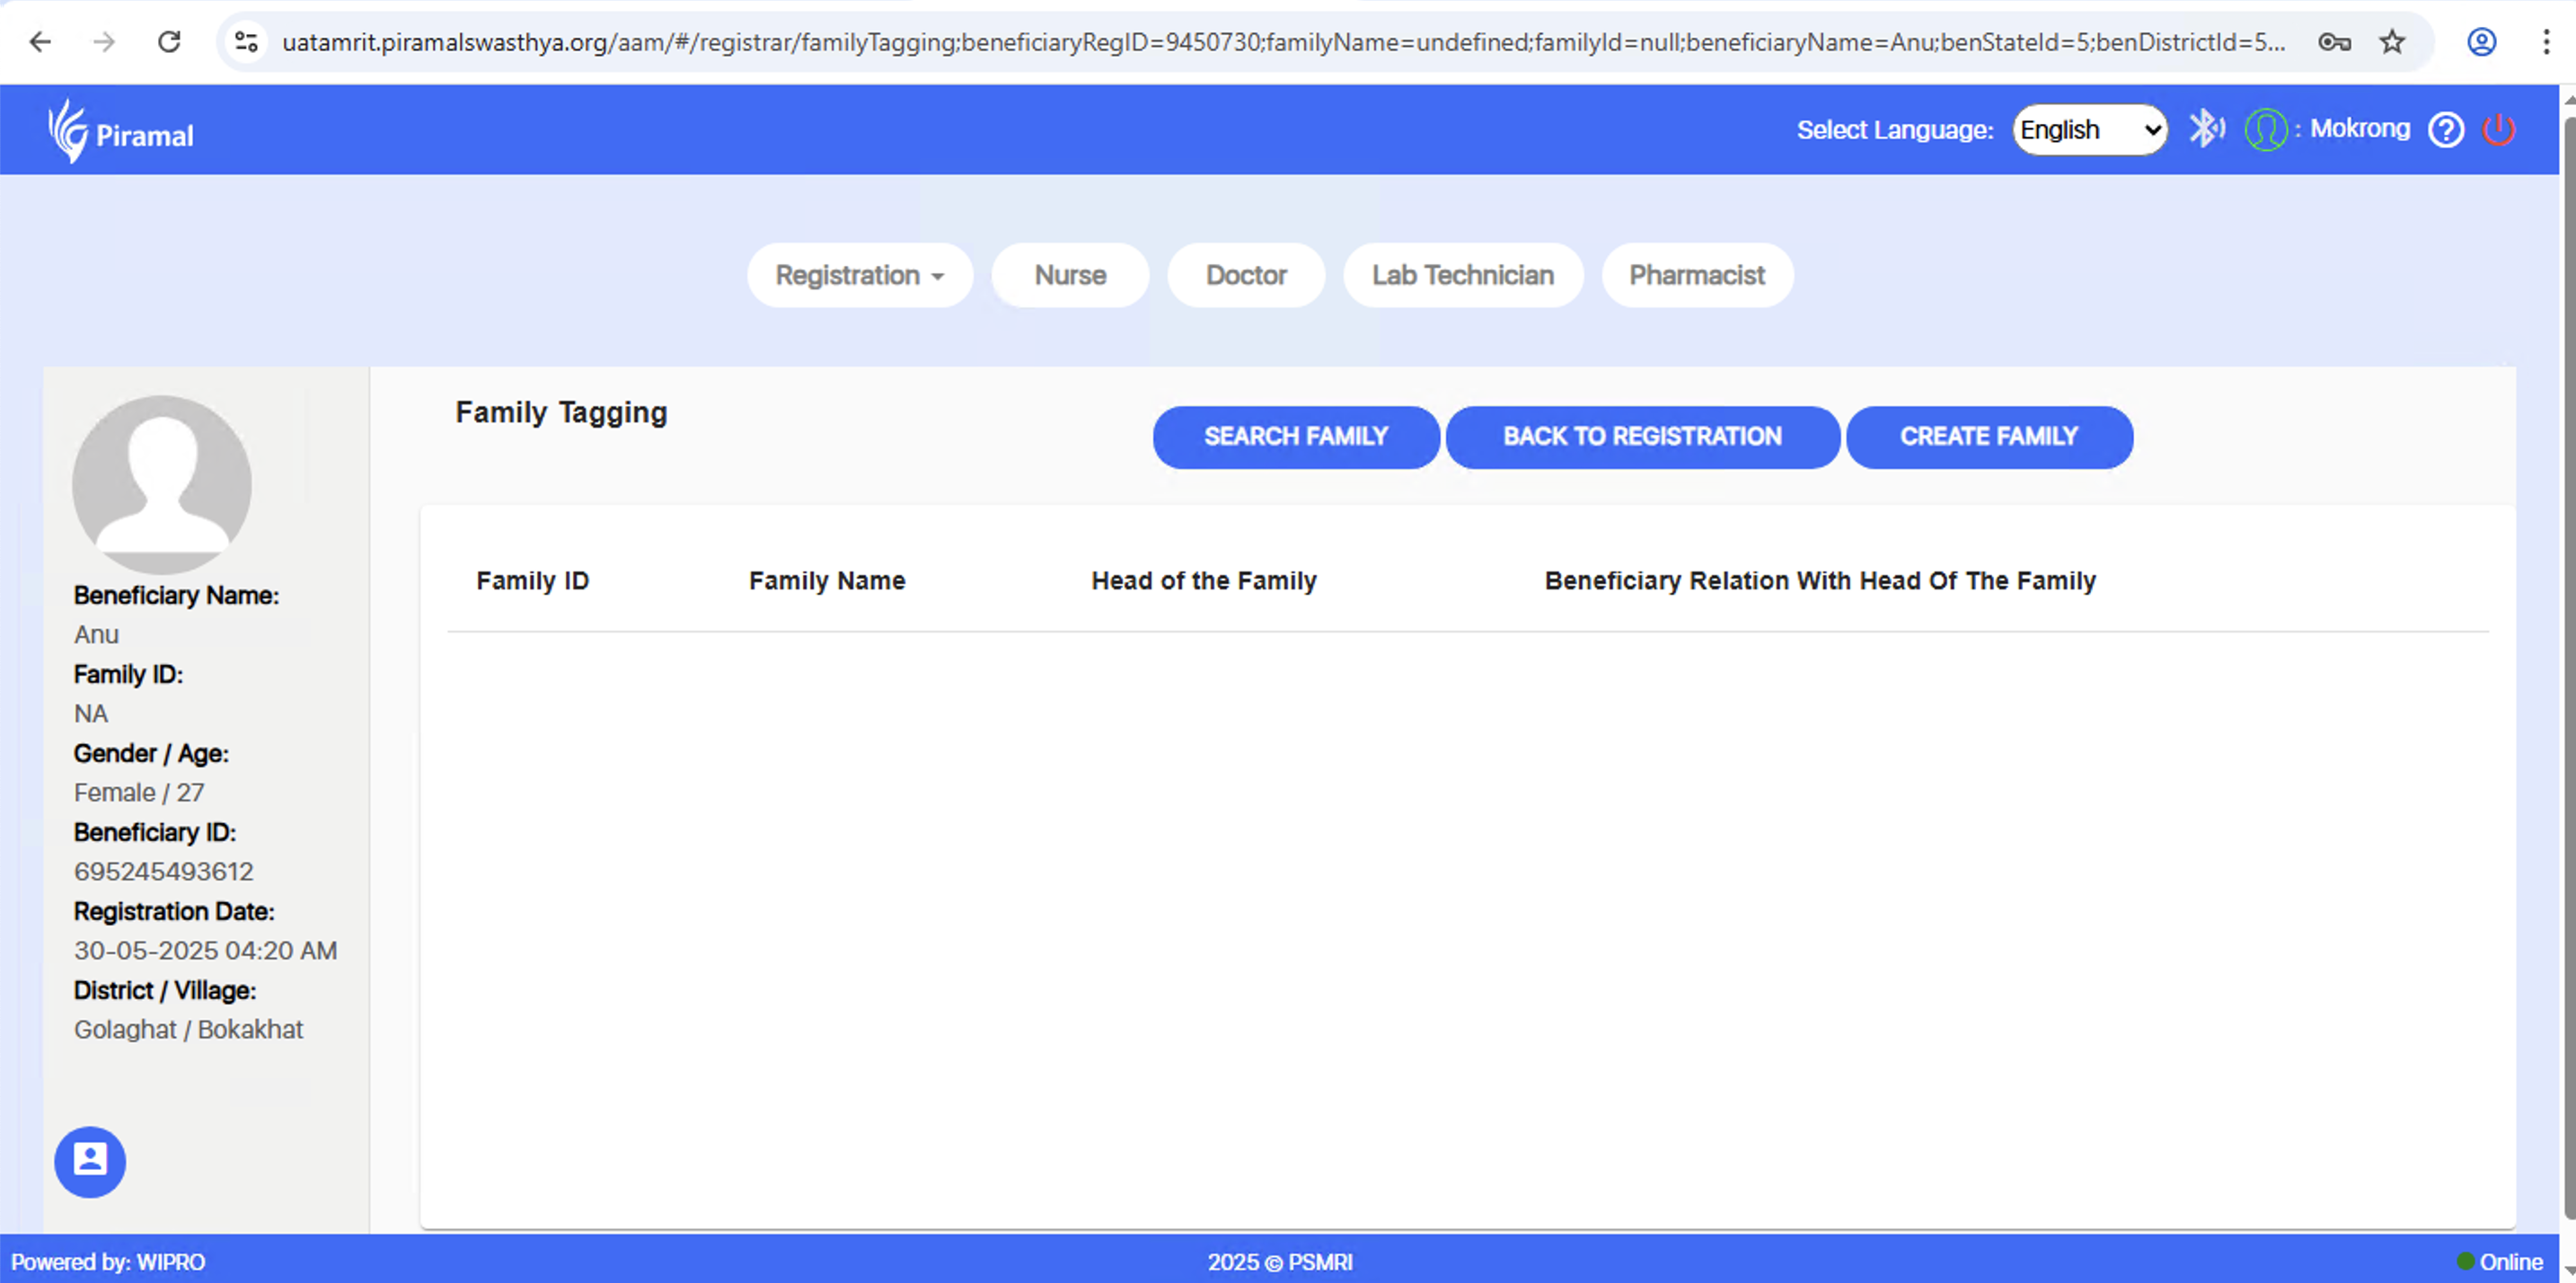Click the browser address bar URL
The width and height of the screenshot is (2576, 1283).
point(1283,42)
